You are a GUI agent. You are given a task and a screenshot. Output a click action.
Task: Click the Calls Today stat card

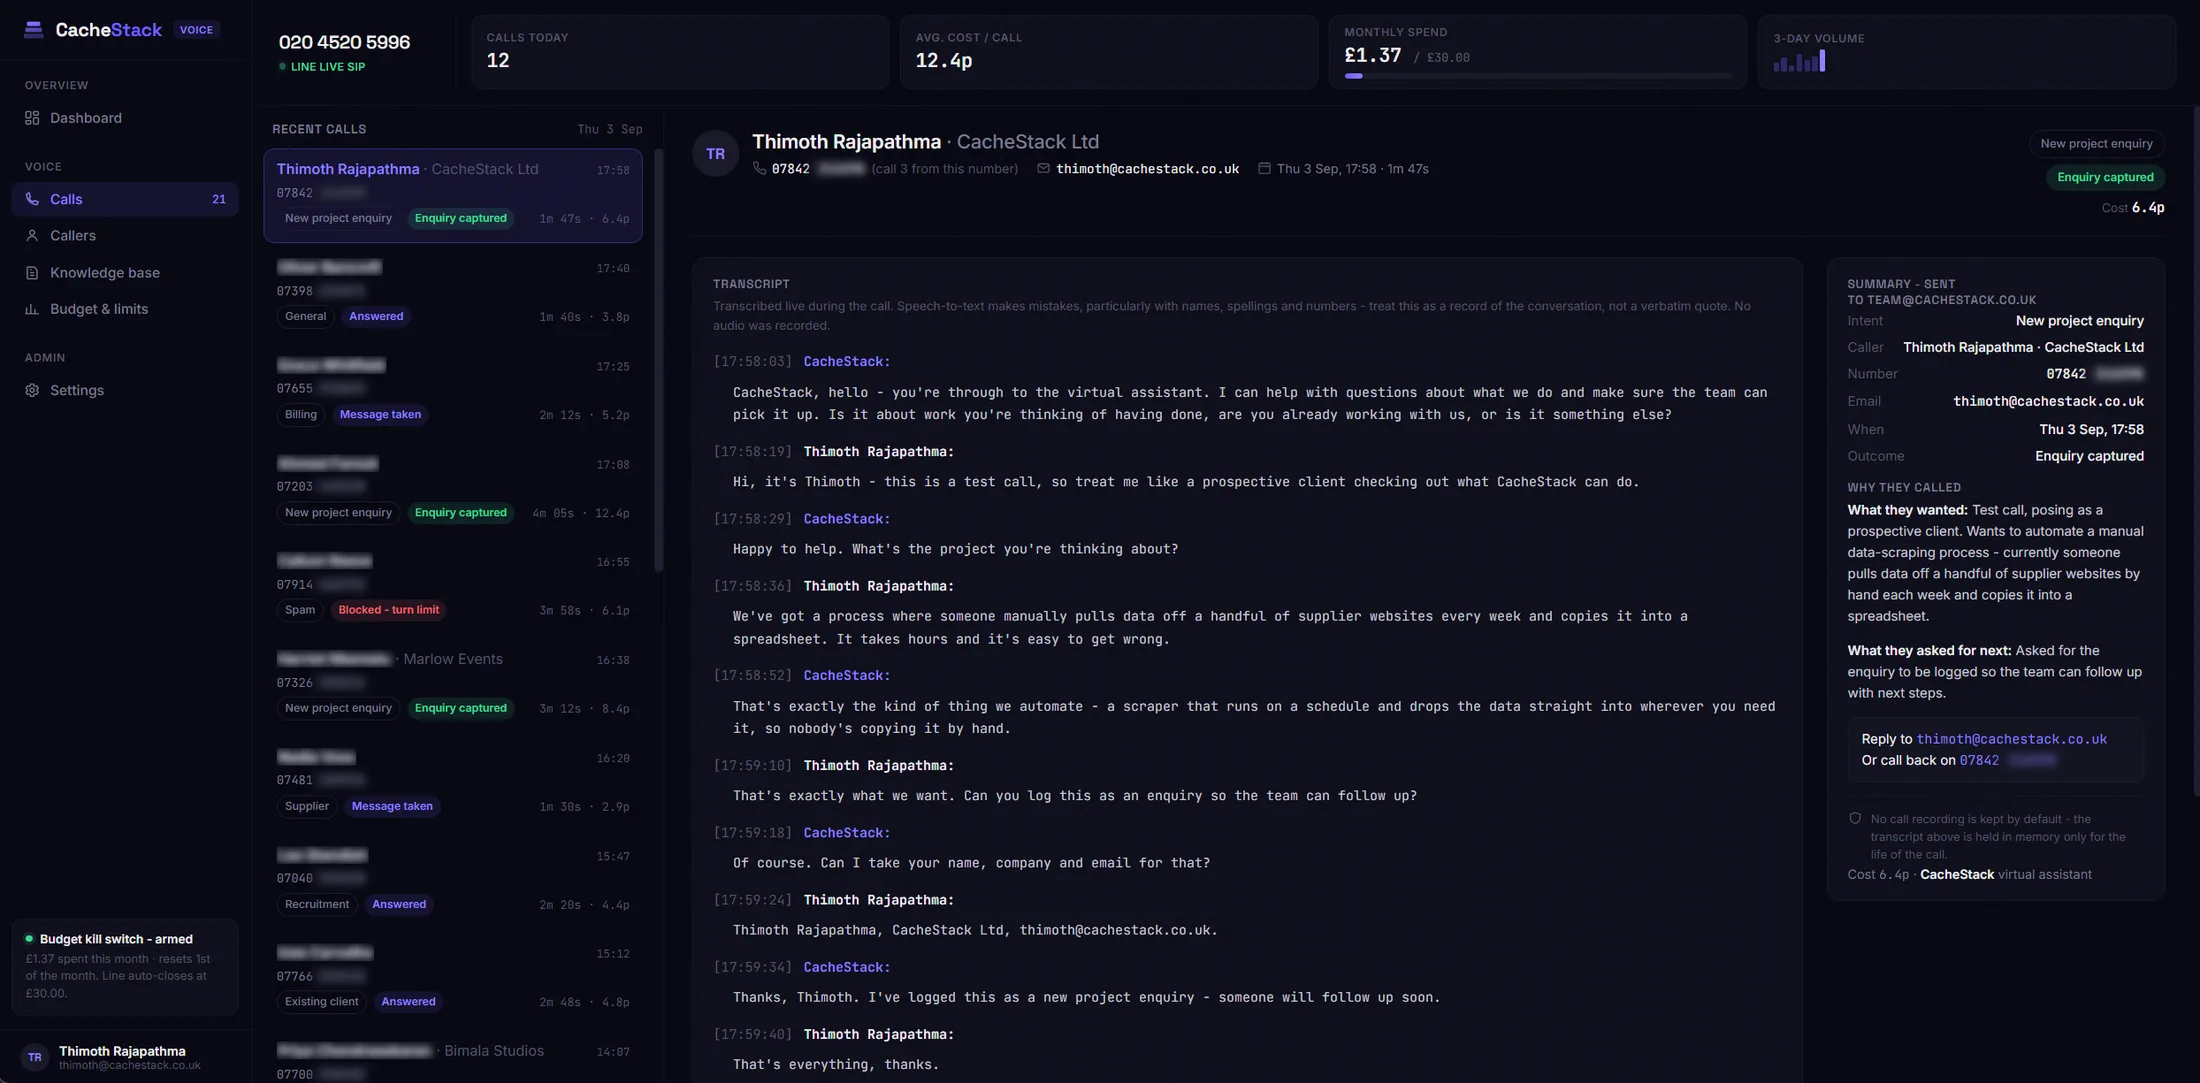tap(680, 52)
